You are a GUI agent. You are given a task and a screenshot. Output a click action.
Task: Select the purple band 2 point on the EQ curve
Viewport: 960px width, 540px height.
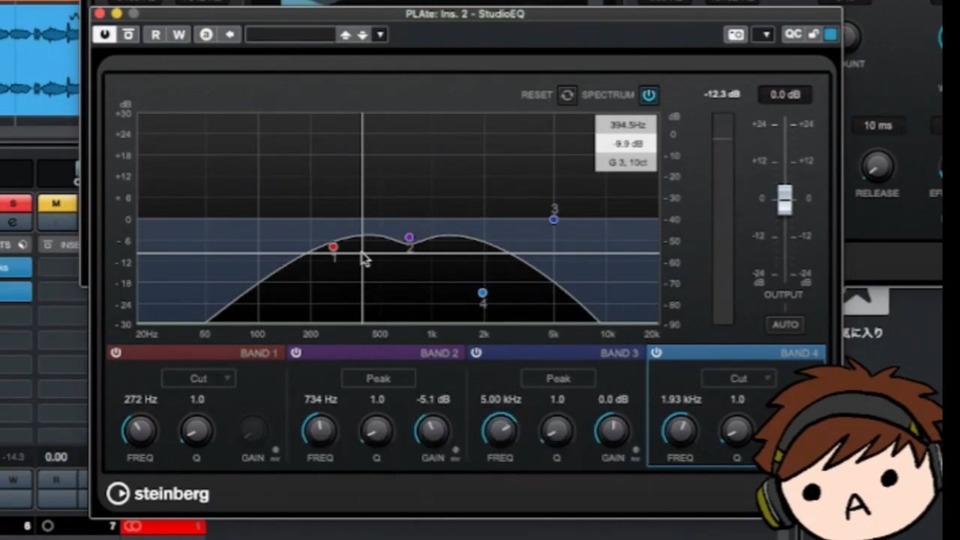[x=409, y=238]
